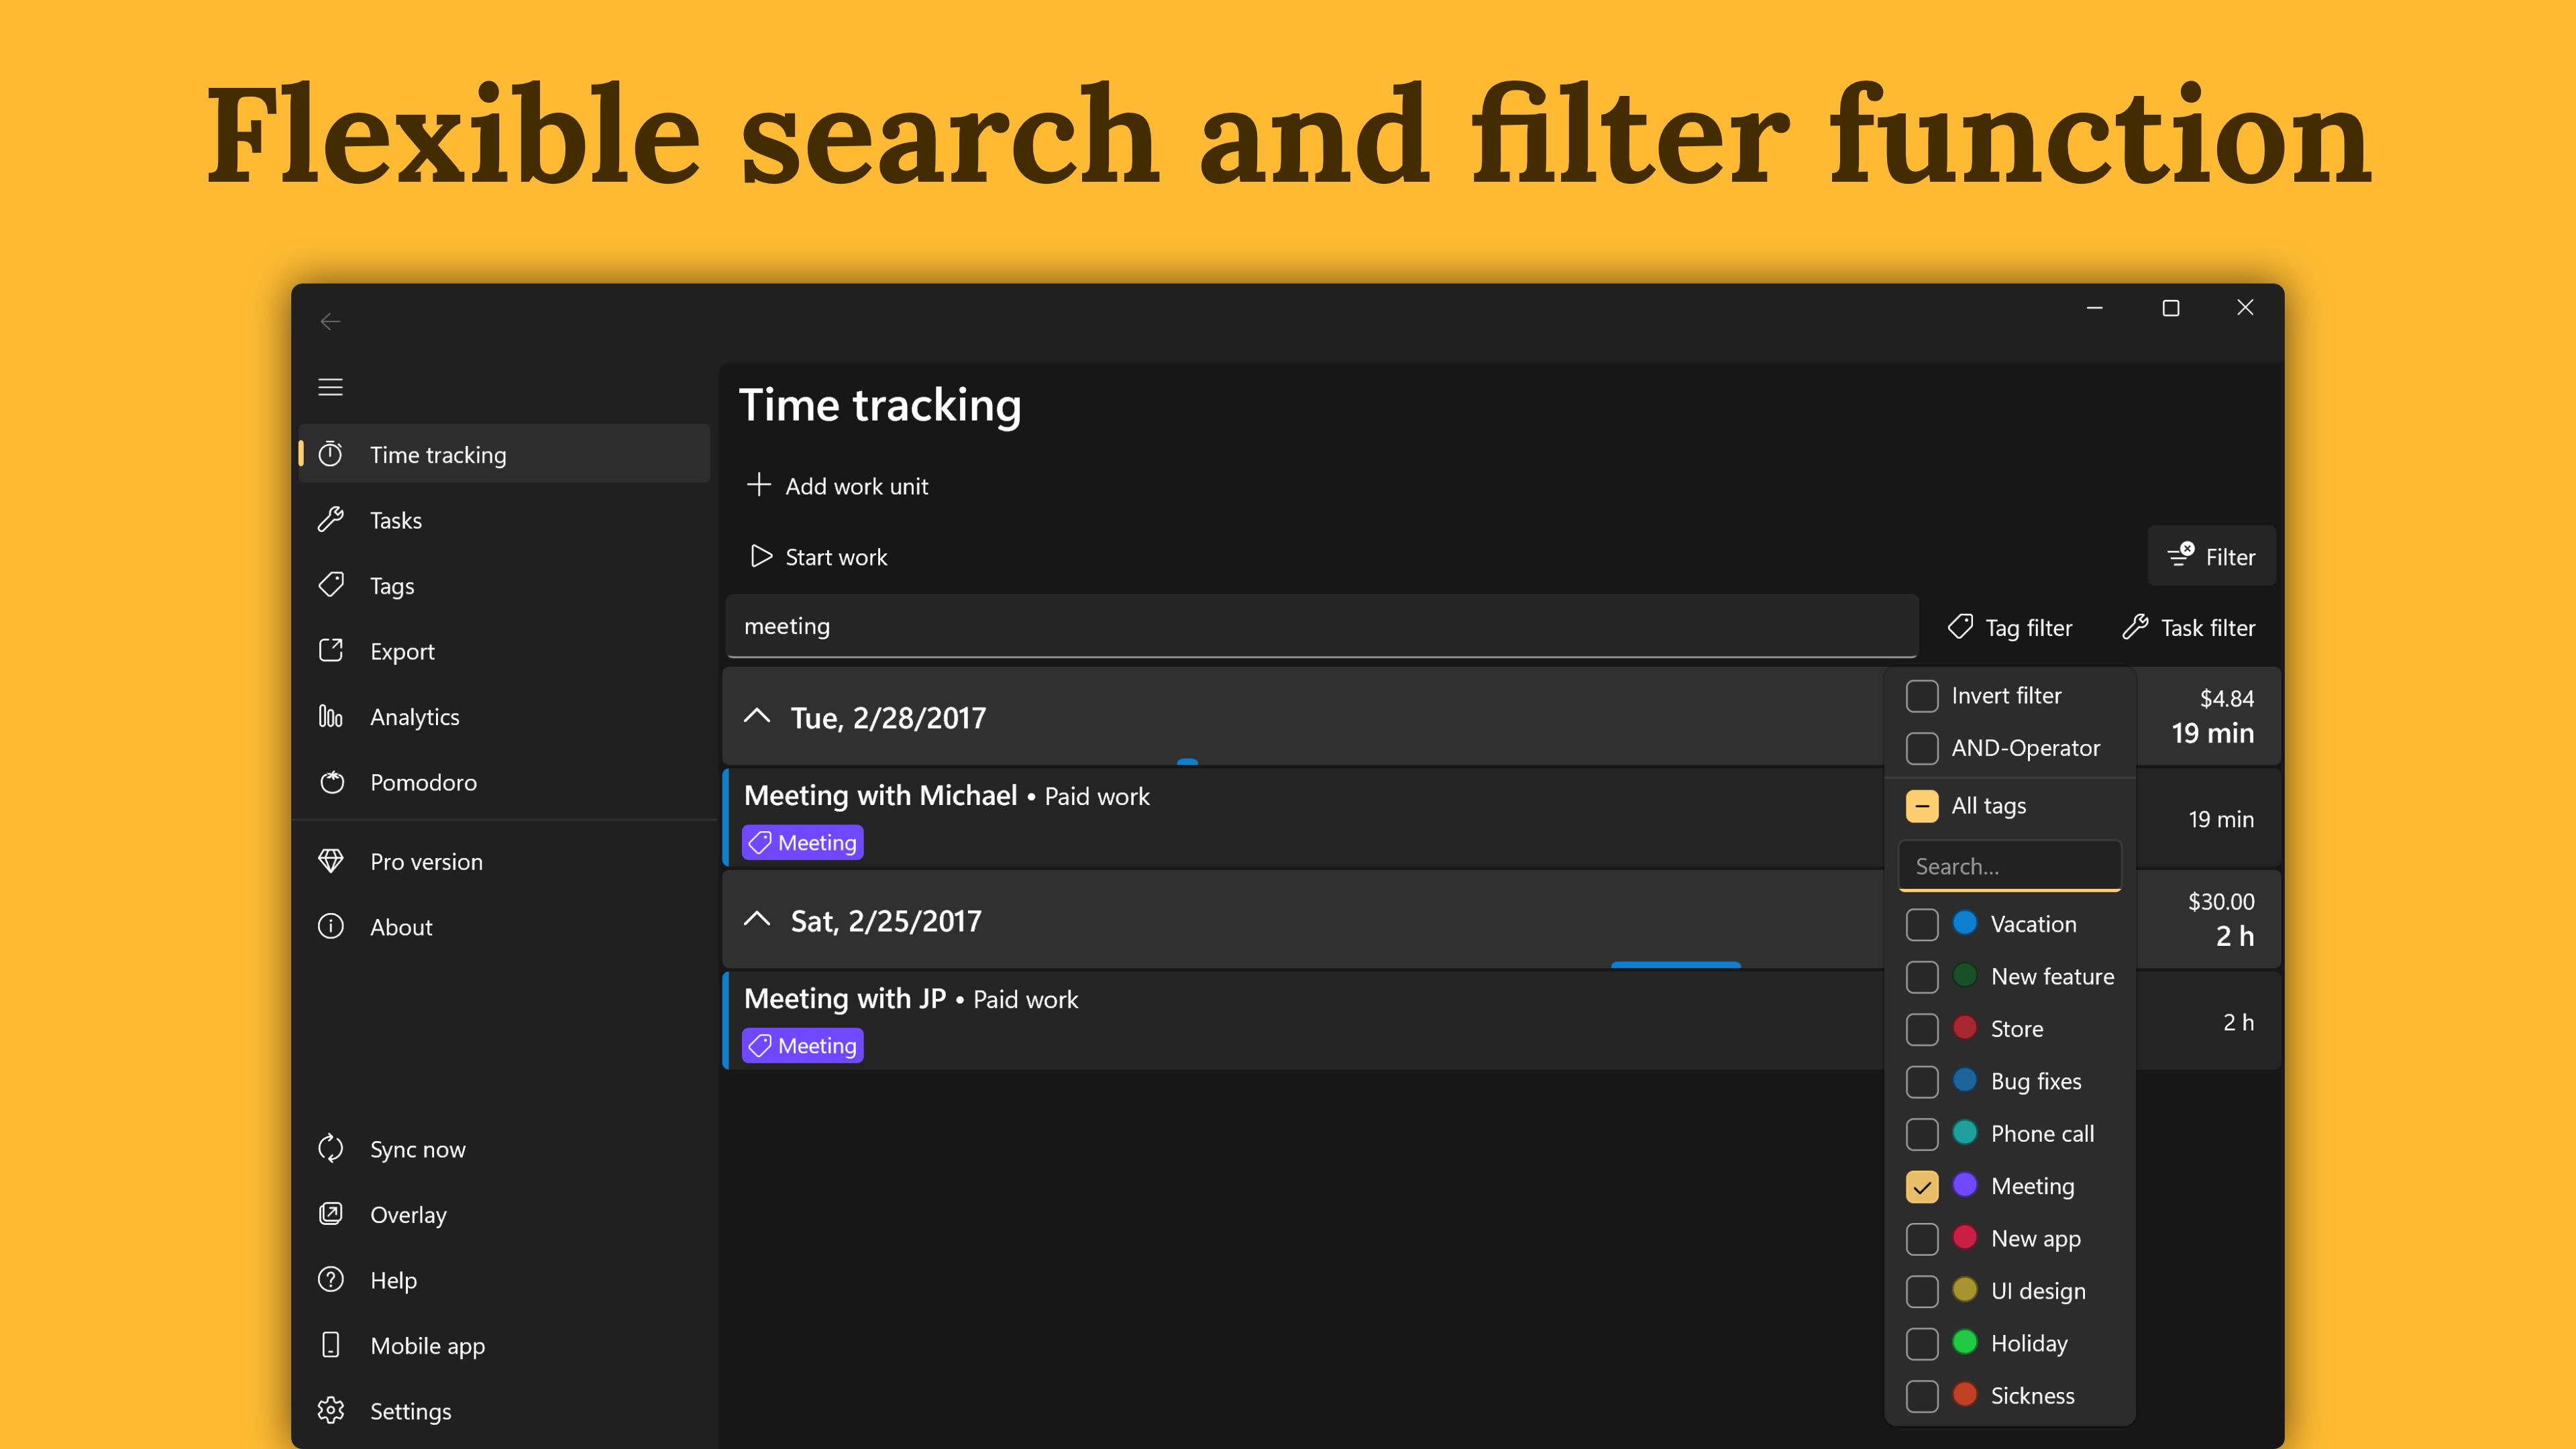The image size is (2576, 1449).
Task: Click the tag Search field
Action: tap(2009, 866)
